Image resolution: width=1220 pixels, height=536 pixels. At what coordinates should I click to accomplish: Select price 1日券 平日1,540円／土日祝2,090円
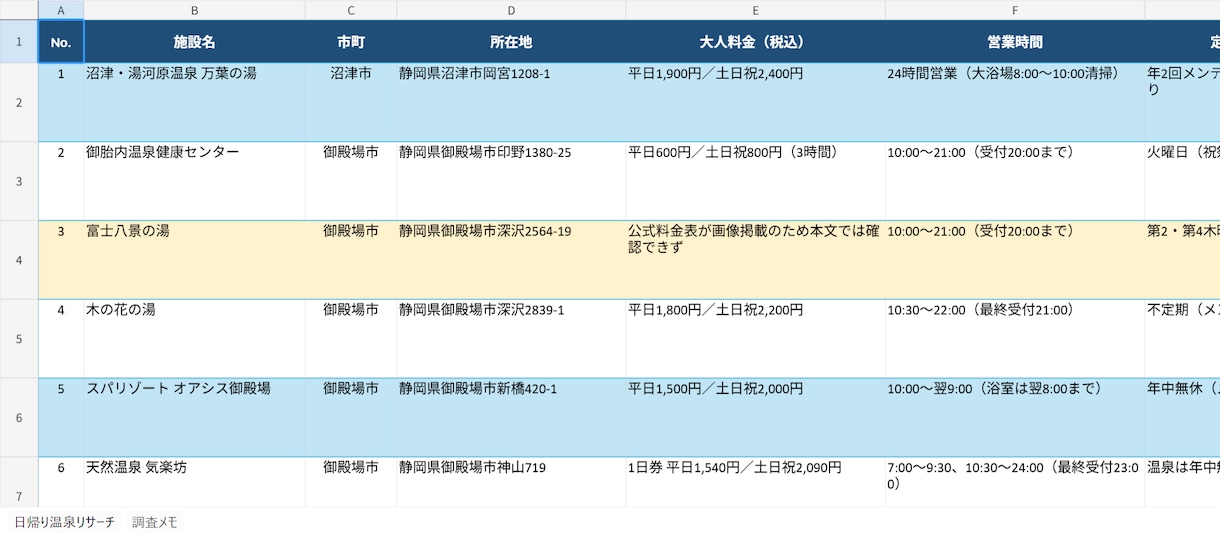tap(755, 482)
